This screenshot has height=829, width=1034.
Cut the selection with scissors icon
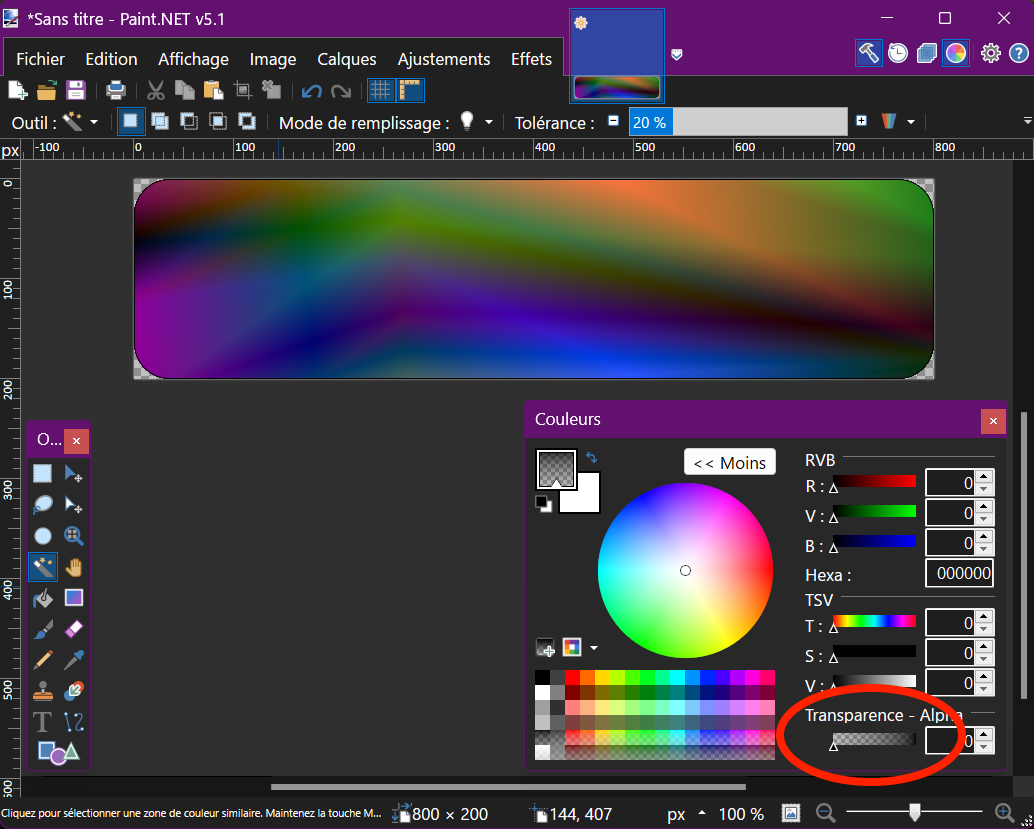(156, 90)
